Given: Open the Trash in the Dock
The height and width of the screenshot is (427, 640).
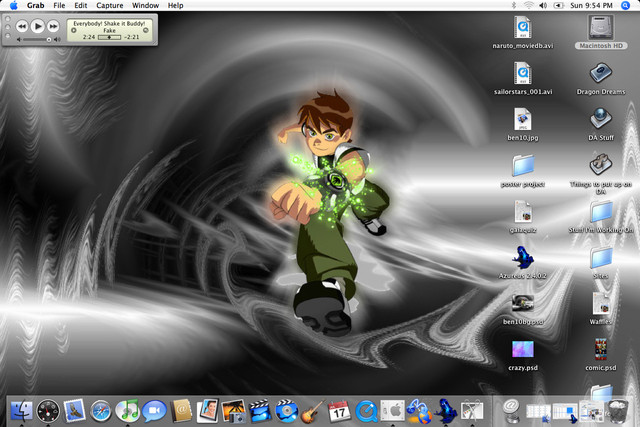Looking at the screenshot, I should [618, 411].
